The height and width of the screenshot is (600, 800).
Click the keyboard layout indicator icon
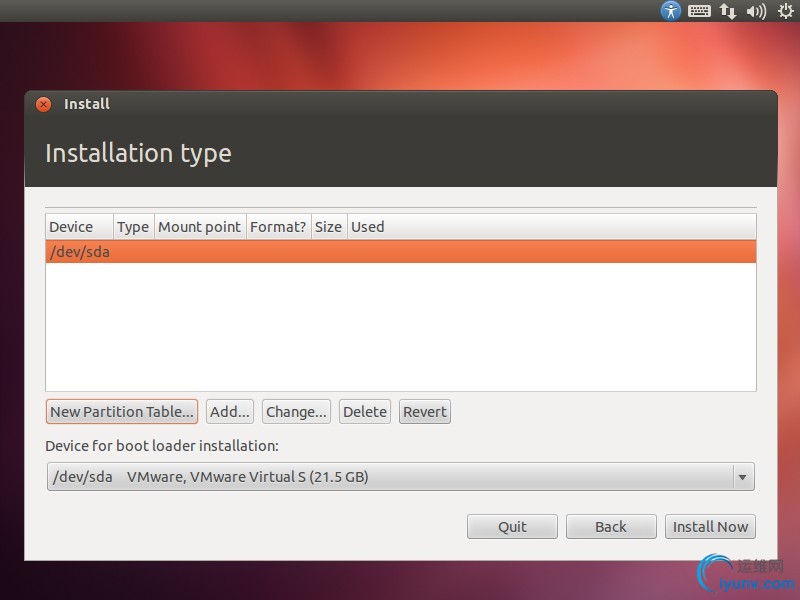point(699,11)
